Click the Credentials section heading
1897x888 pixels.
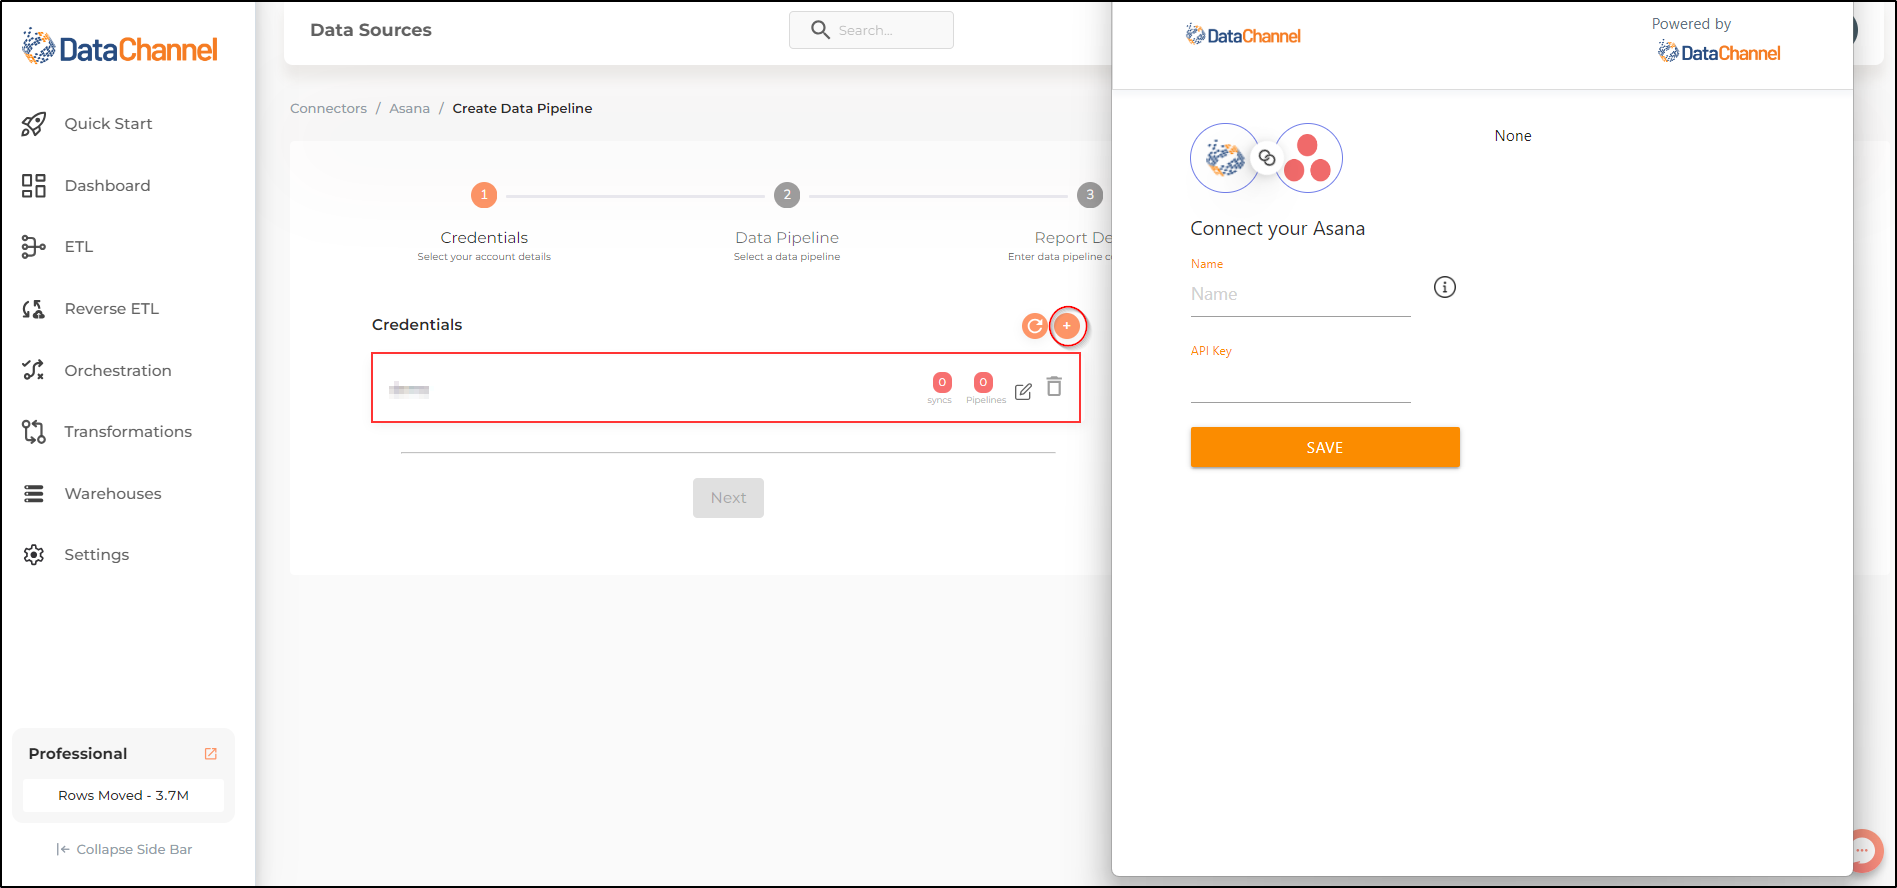pyautogui.click(x=417, y=325)
